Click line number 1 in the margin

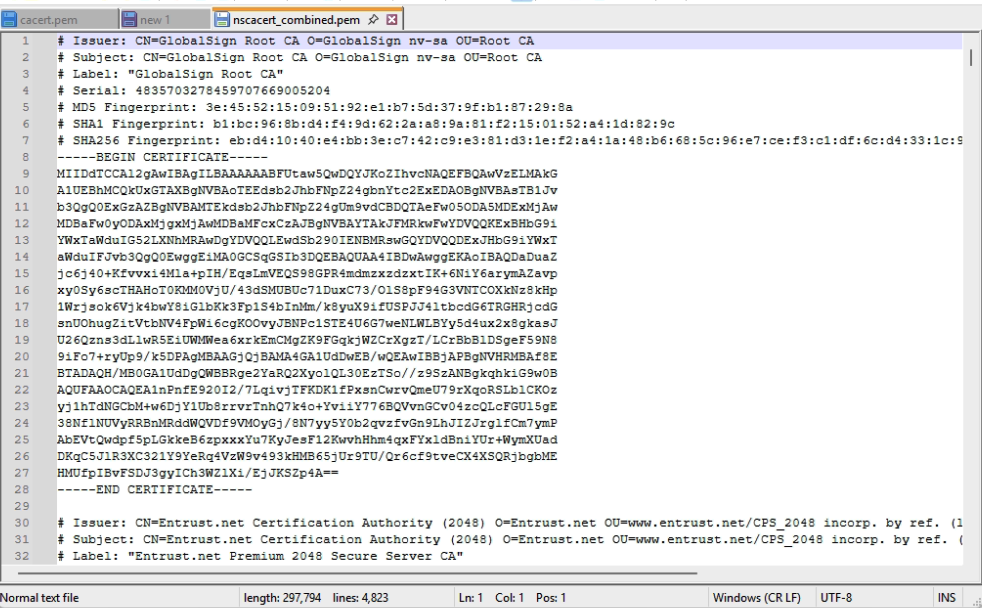(26, 41)
